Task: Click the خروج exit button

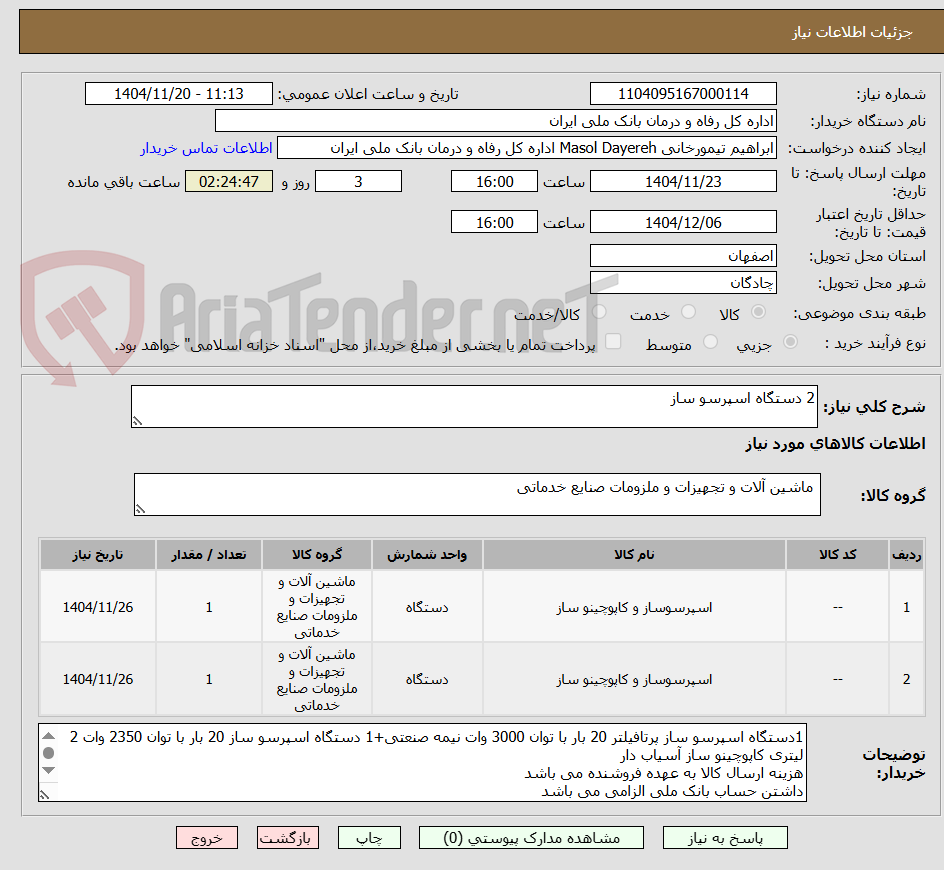Action: 206,837
